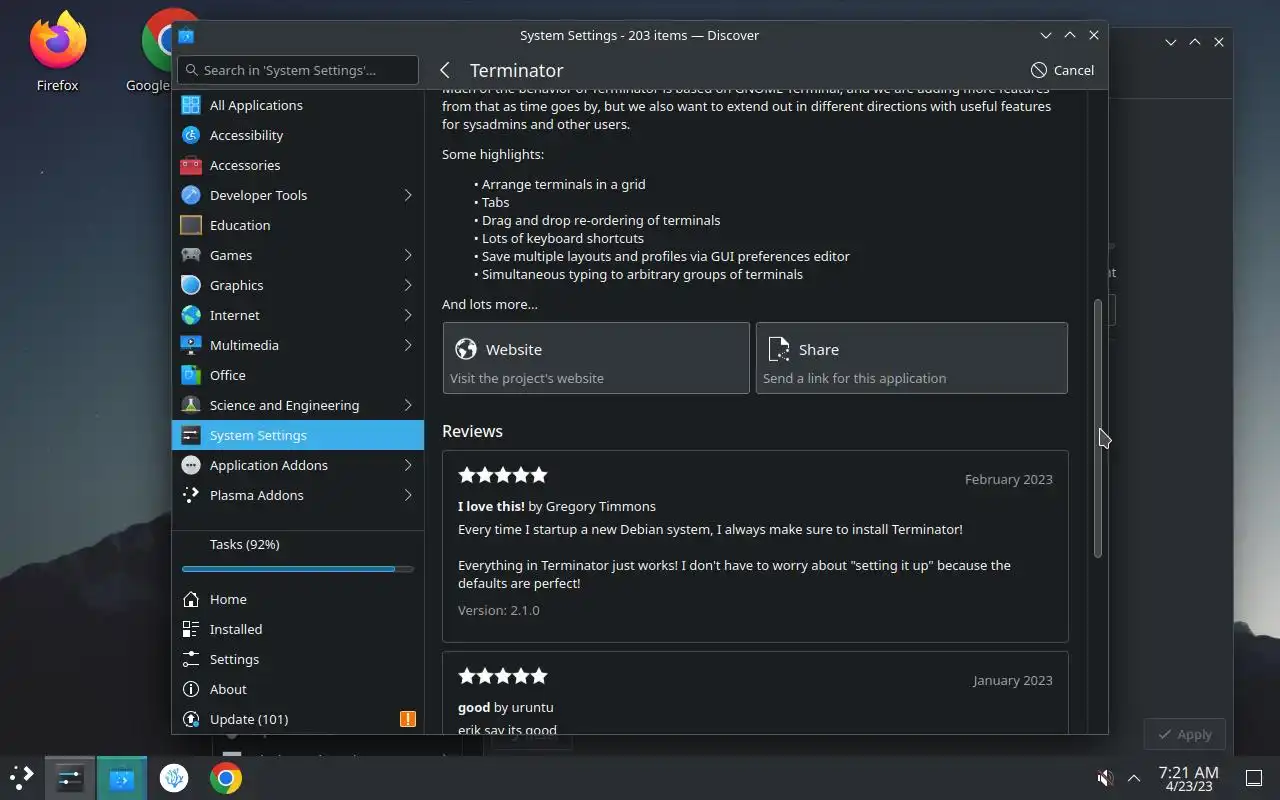
Task: Click the 'January 2023' review date
Action: [x=1013, y=680]
